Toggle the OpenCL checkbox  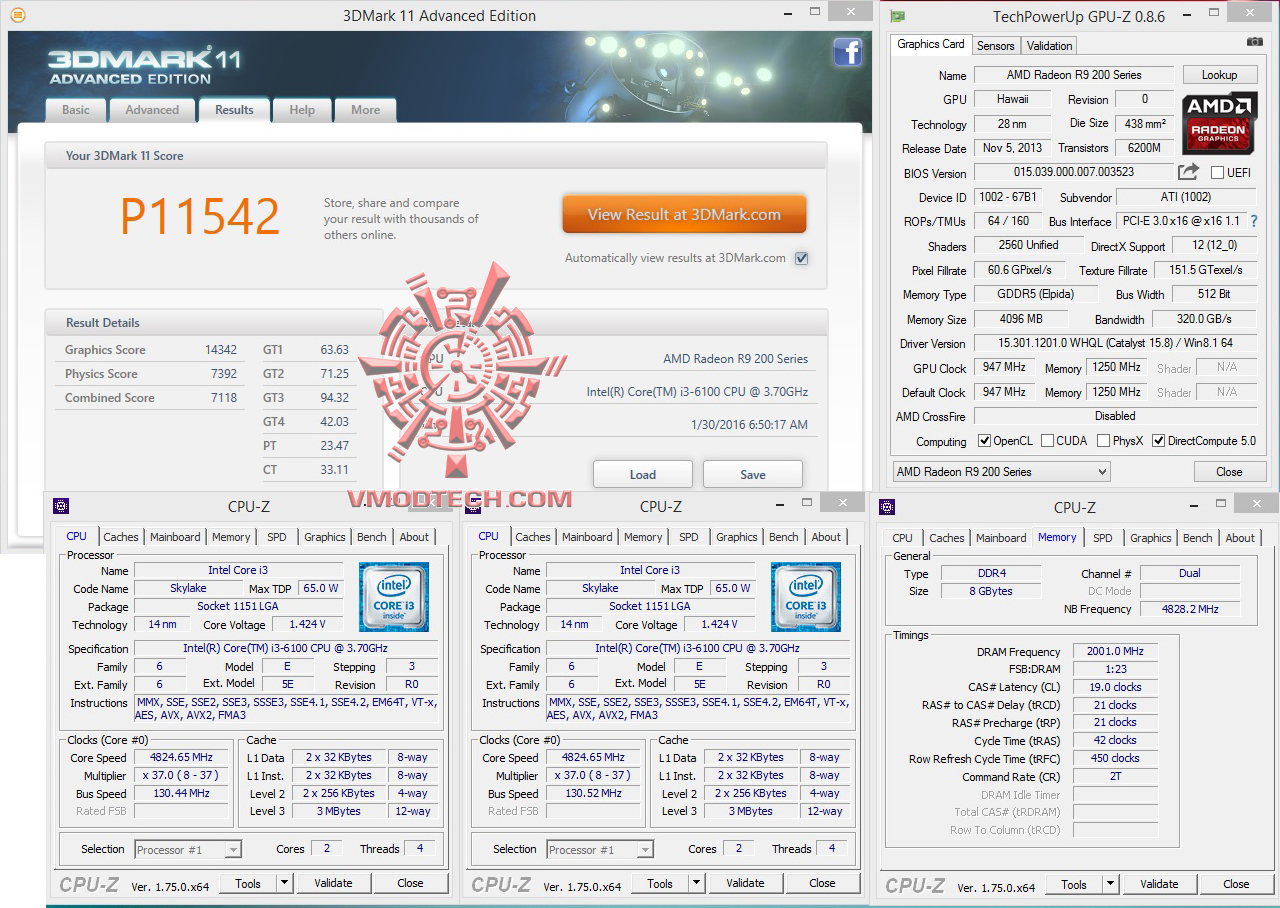(x=985, y=441)
